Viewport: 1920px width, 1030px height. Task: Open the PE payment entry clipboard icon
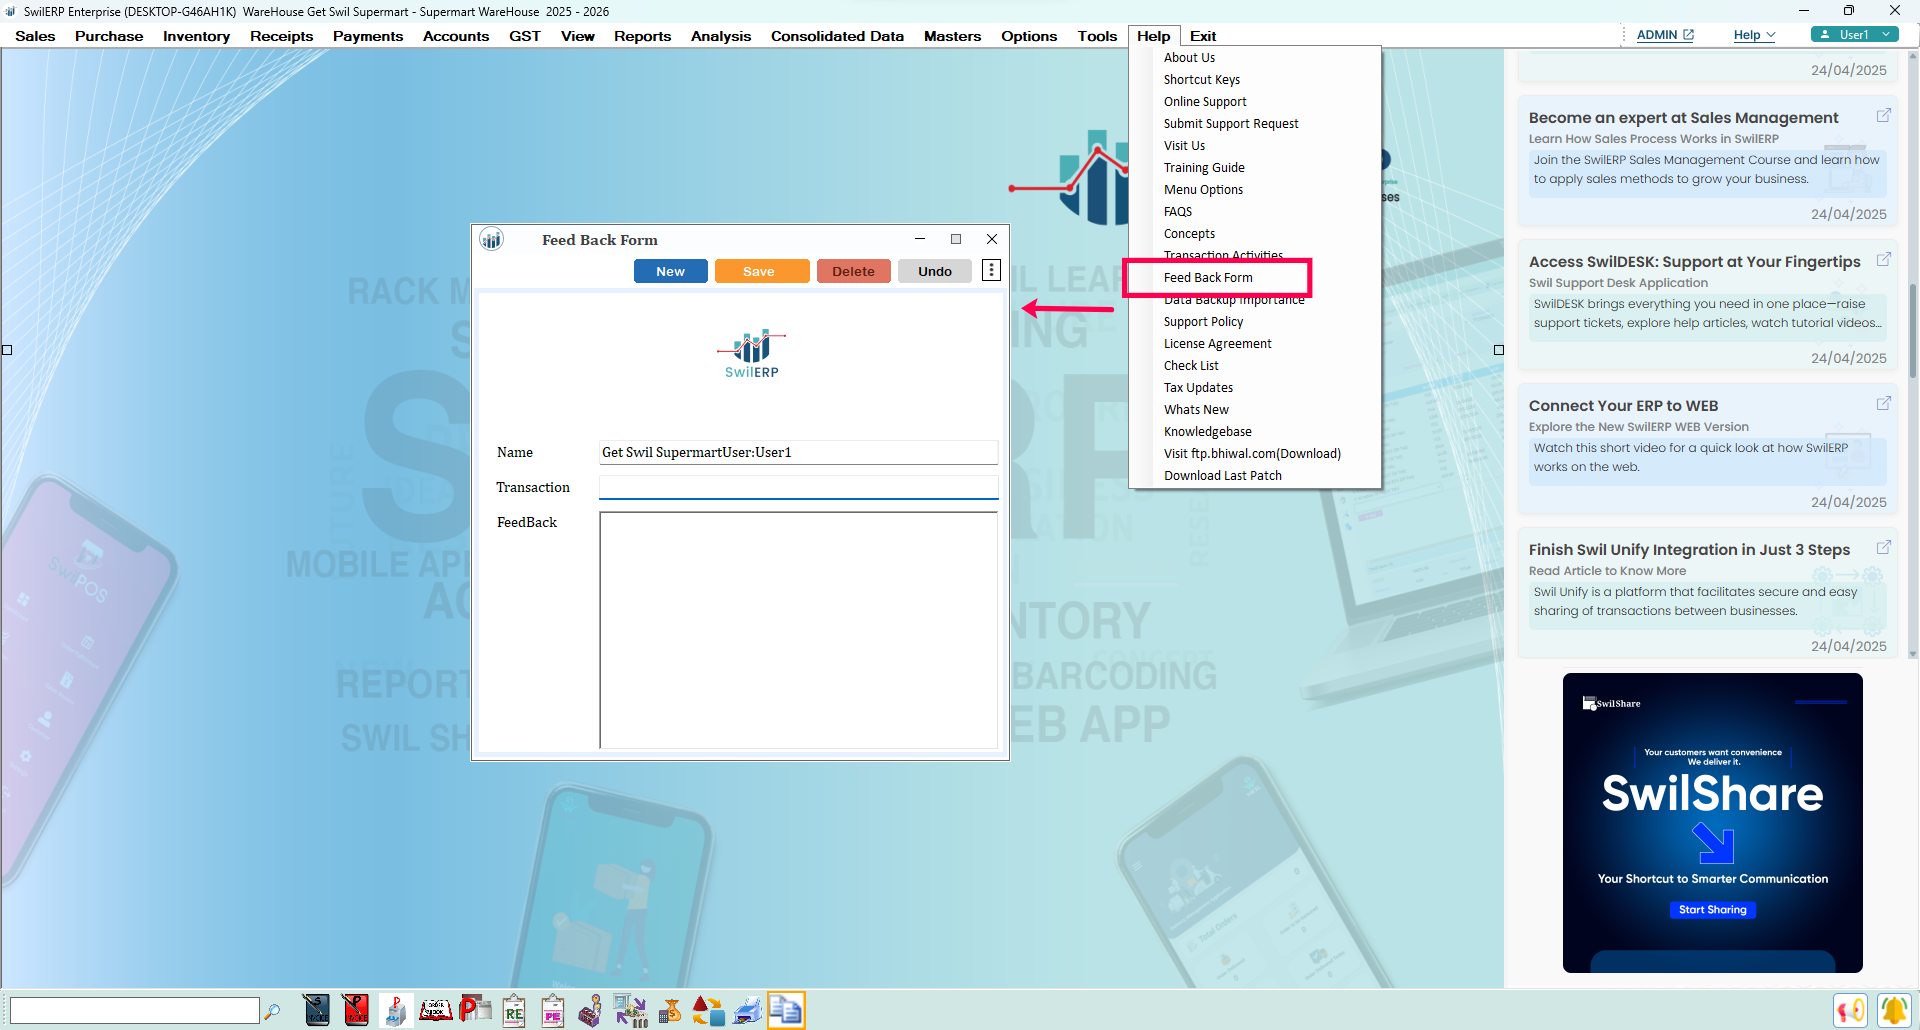552,1010
